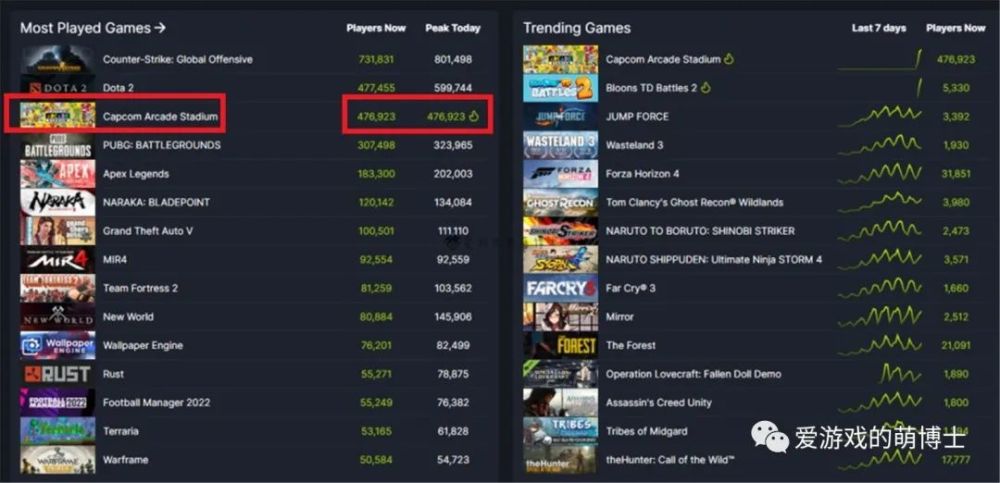Select the Counter-Strike: Global Offensive title
The width and height of the screenshot is (1000, 483).
click(x=177, y=59)
